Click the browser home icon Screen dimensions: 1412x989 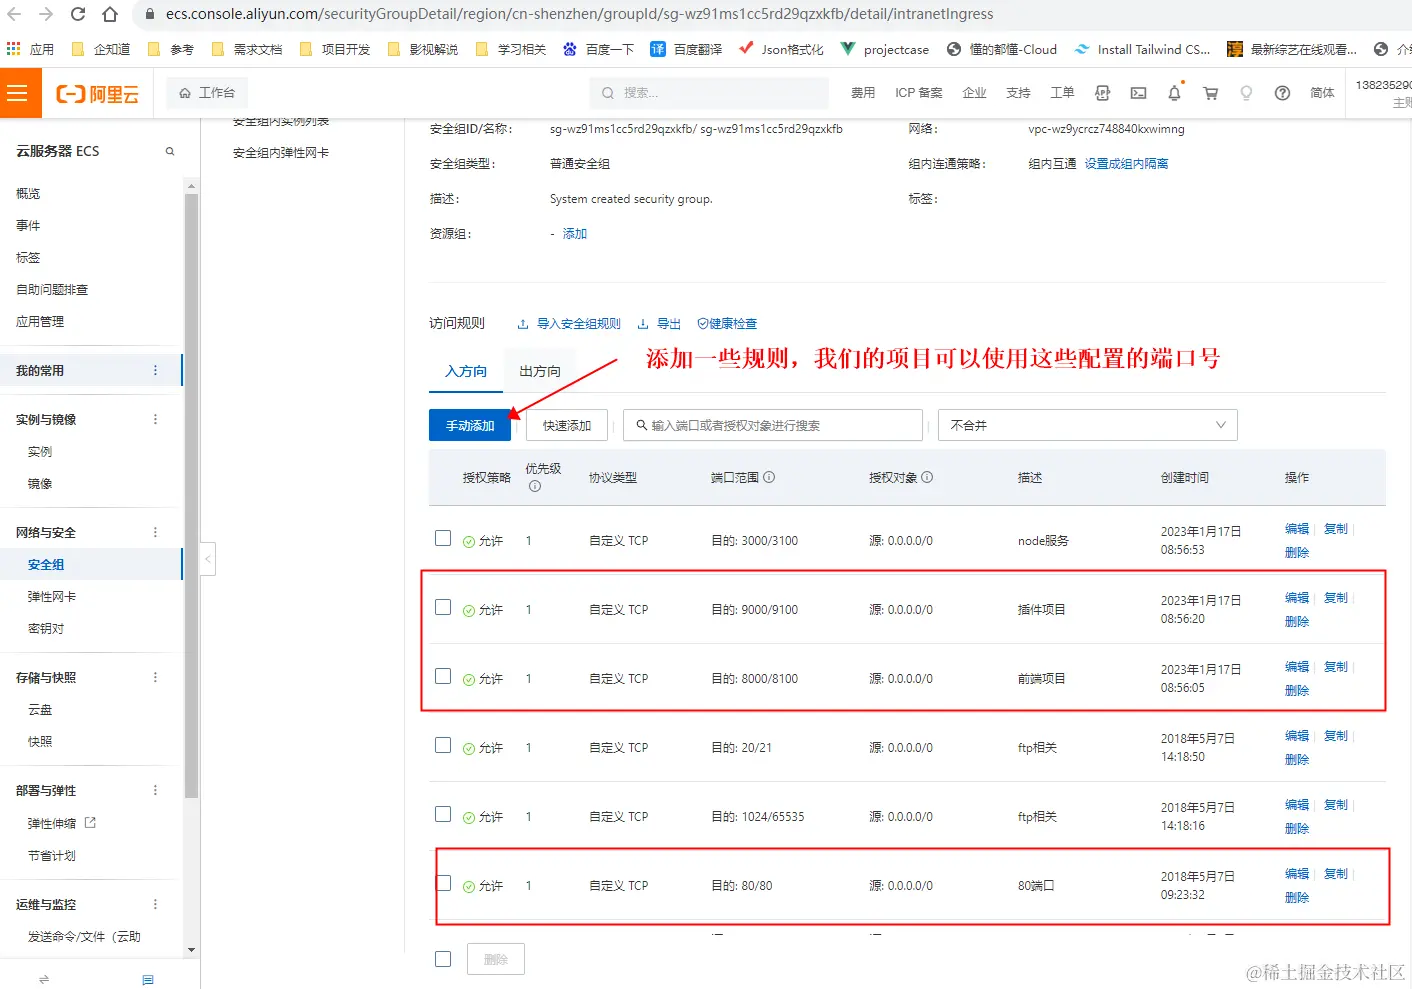click(110, 14)
